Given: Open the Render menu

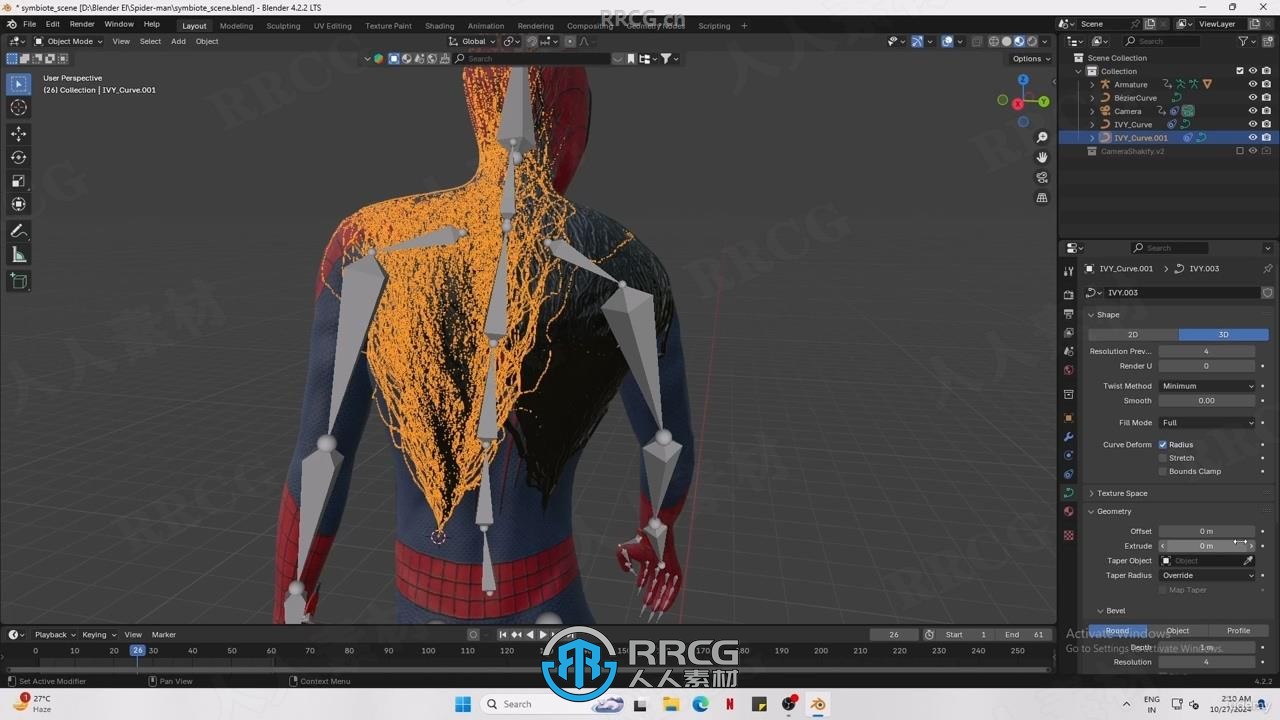Looking at the screenshot, I should point(82,24).
